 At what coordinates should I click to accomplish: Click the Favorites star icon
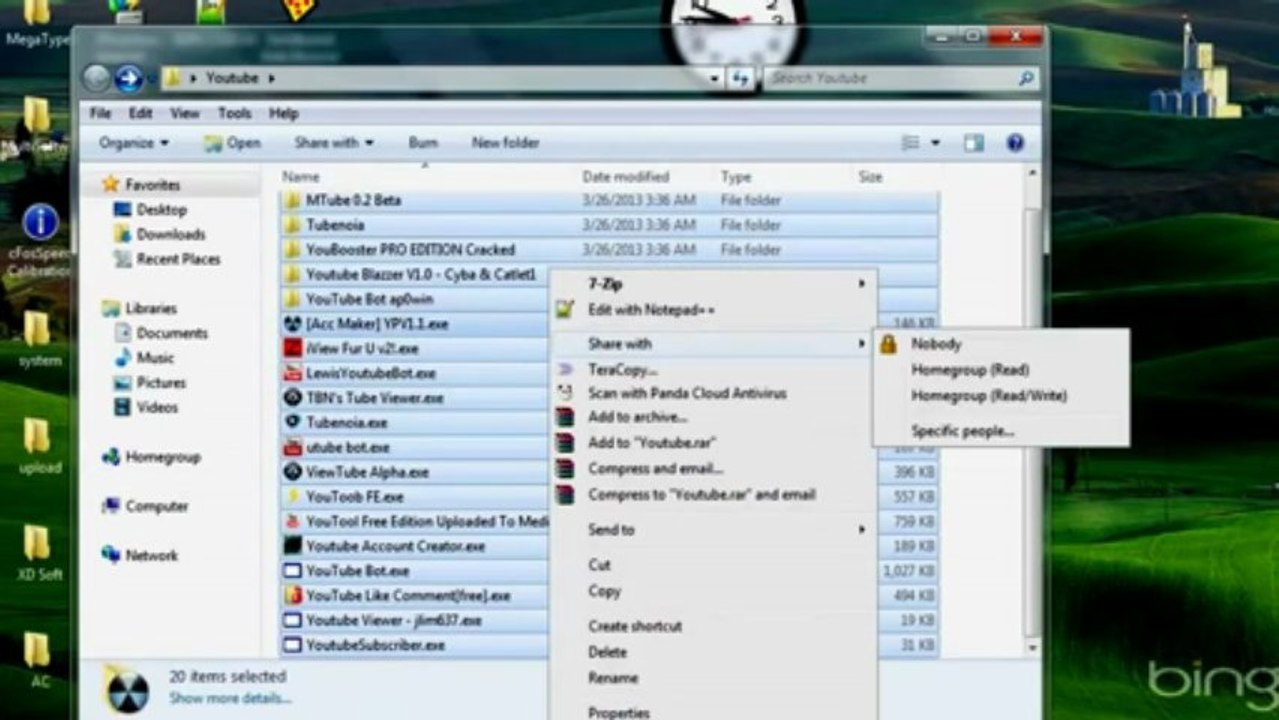(110, 184)
